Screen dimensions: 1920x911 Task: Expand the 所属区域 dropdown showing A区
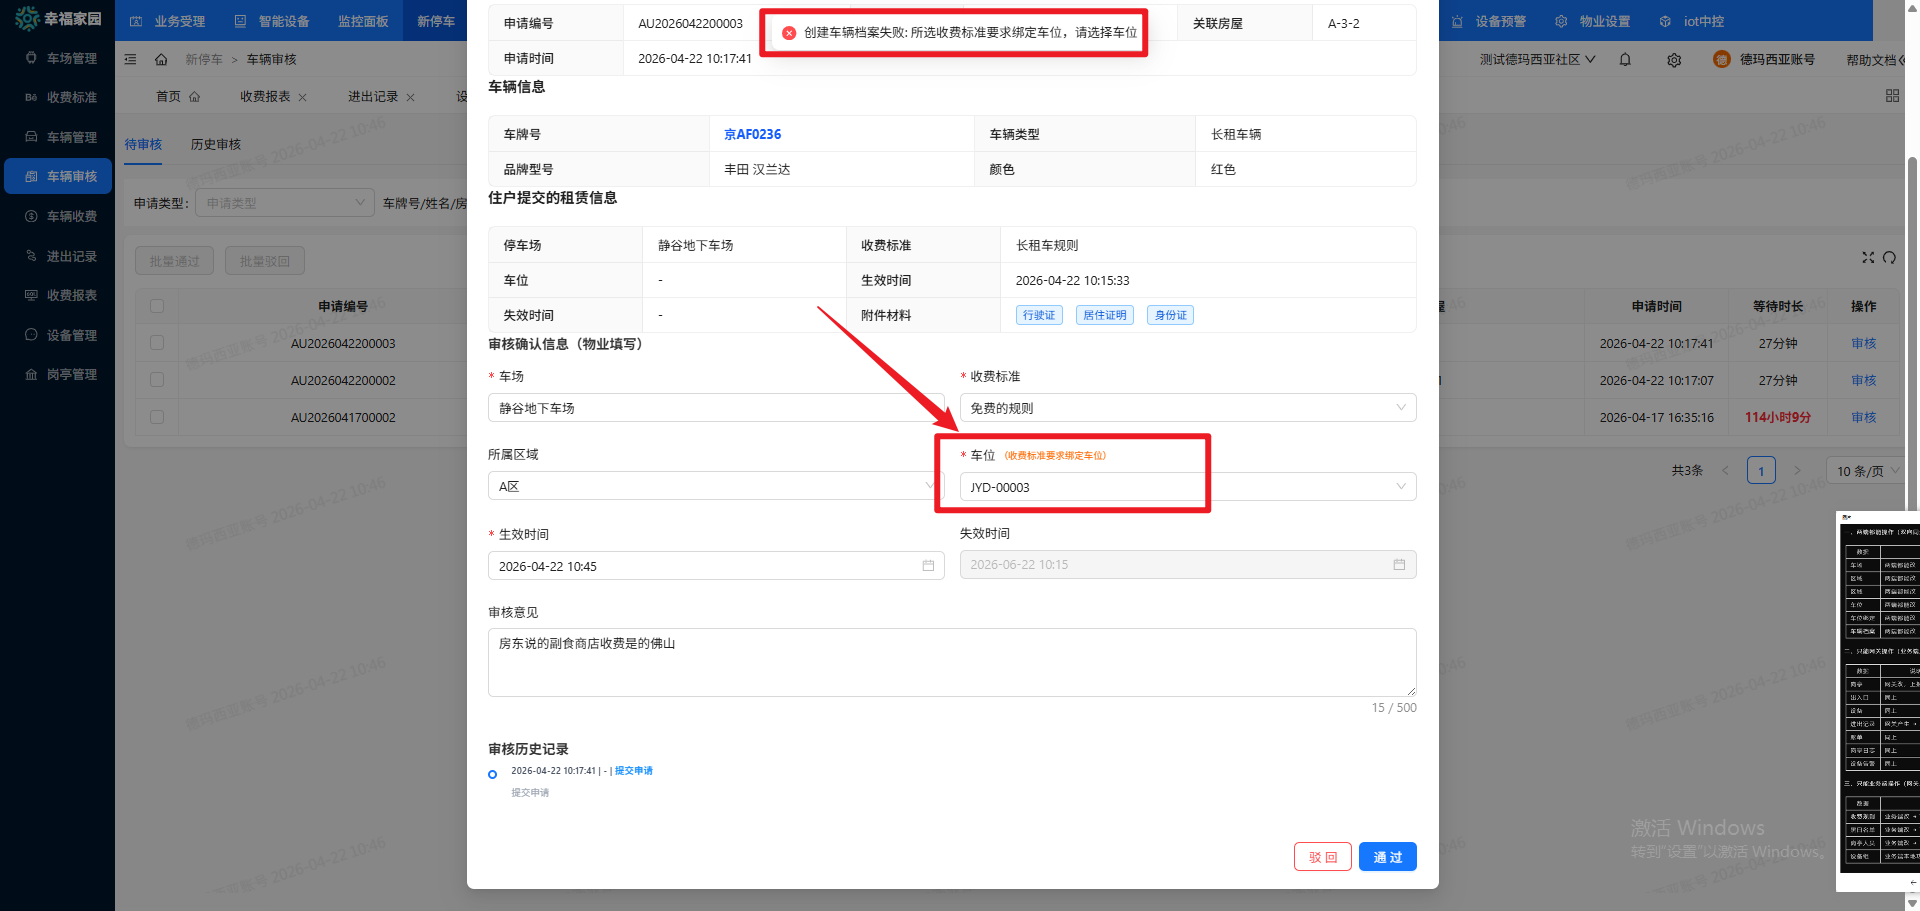coord(715,487)
